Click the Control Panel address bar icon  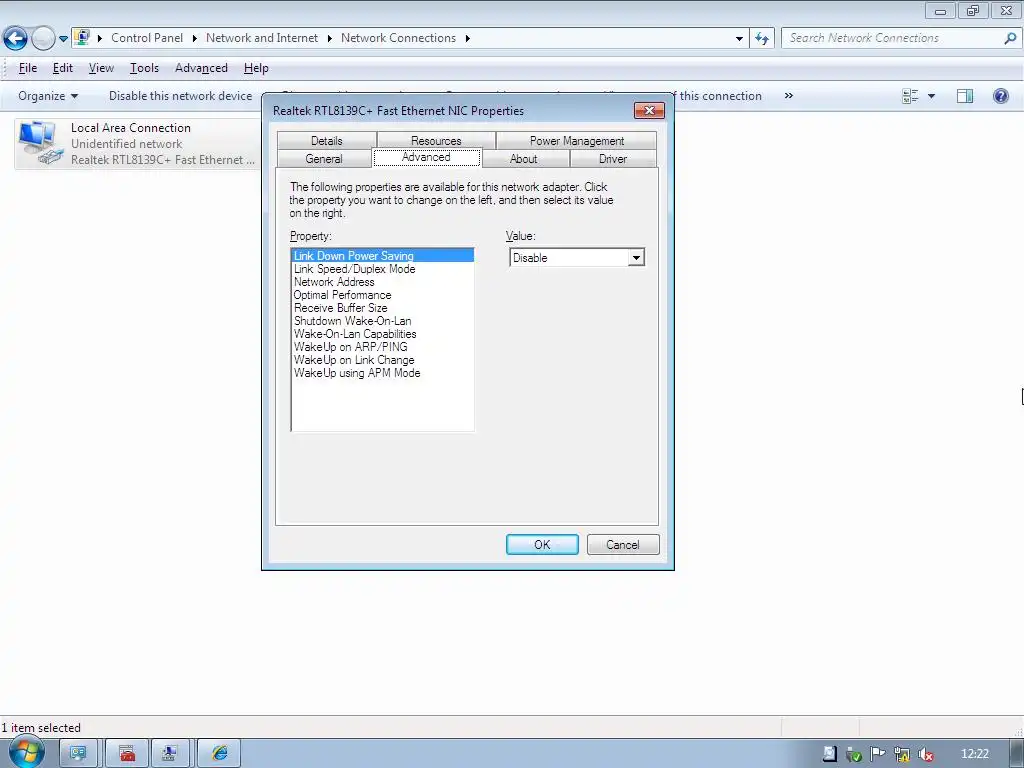(82, 37)
